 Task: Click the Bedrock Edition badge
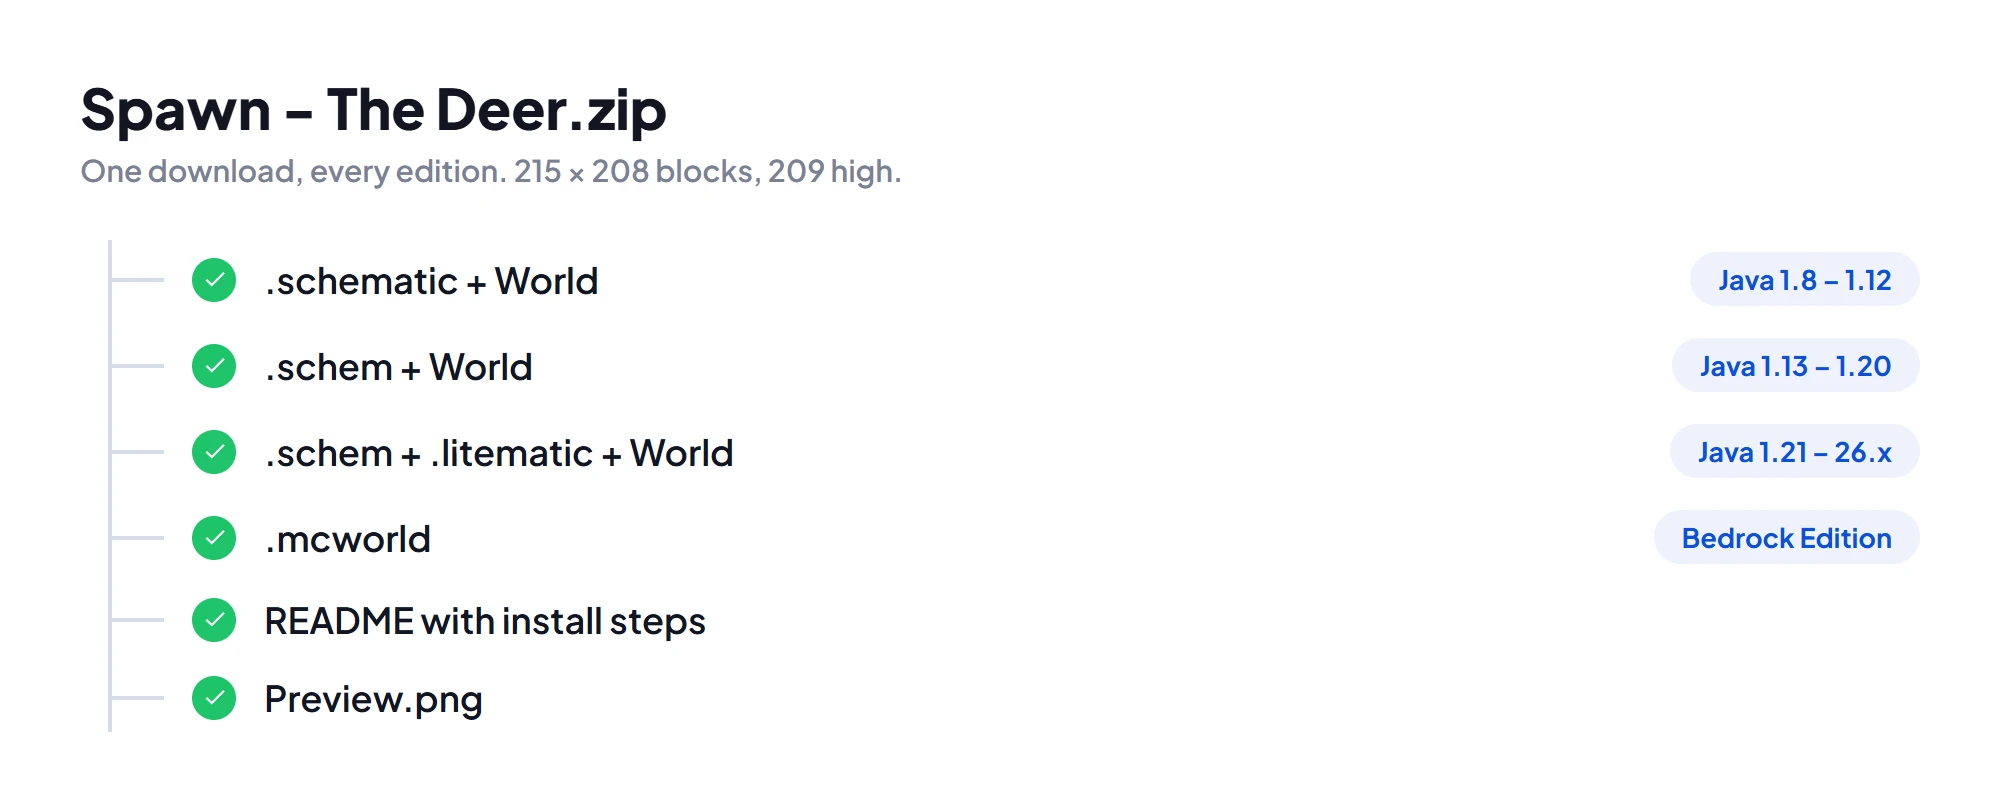1786,538
